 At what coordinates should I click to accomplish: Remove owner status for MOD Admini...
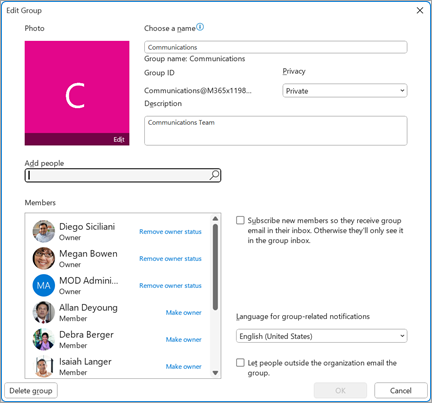(x=170, y=285)
